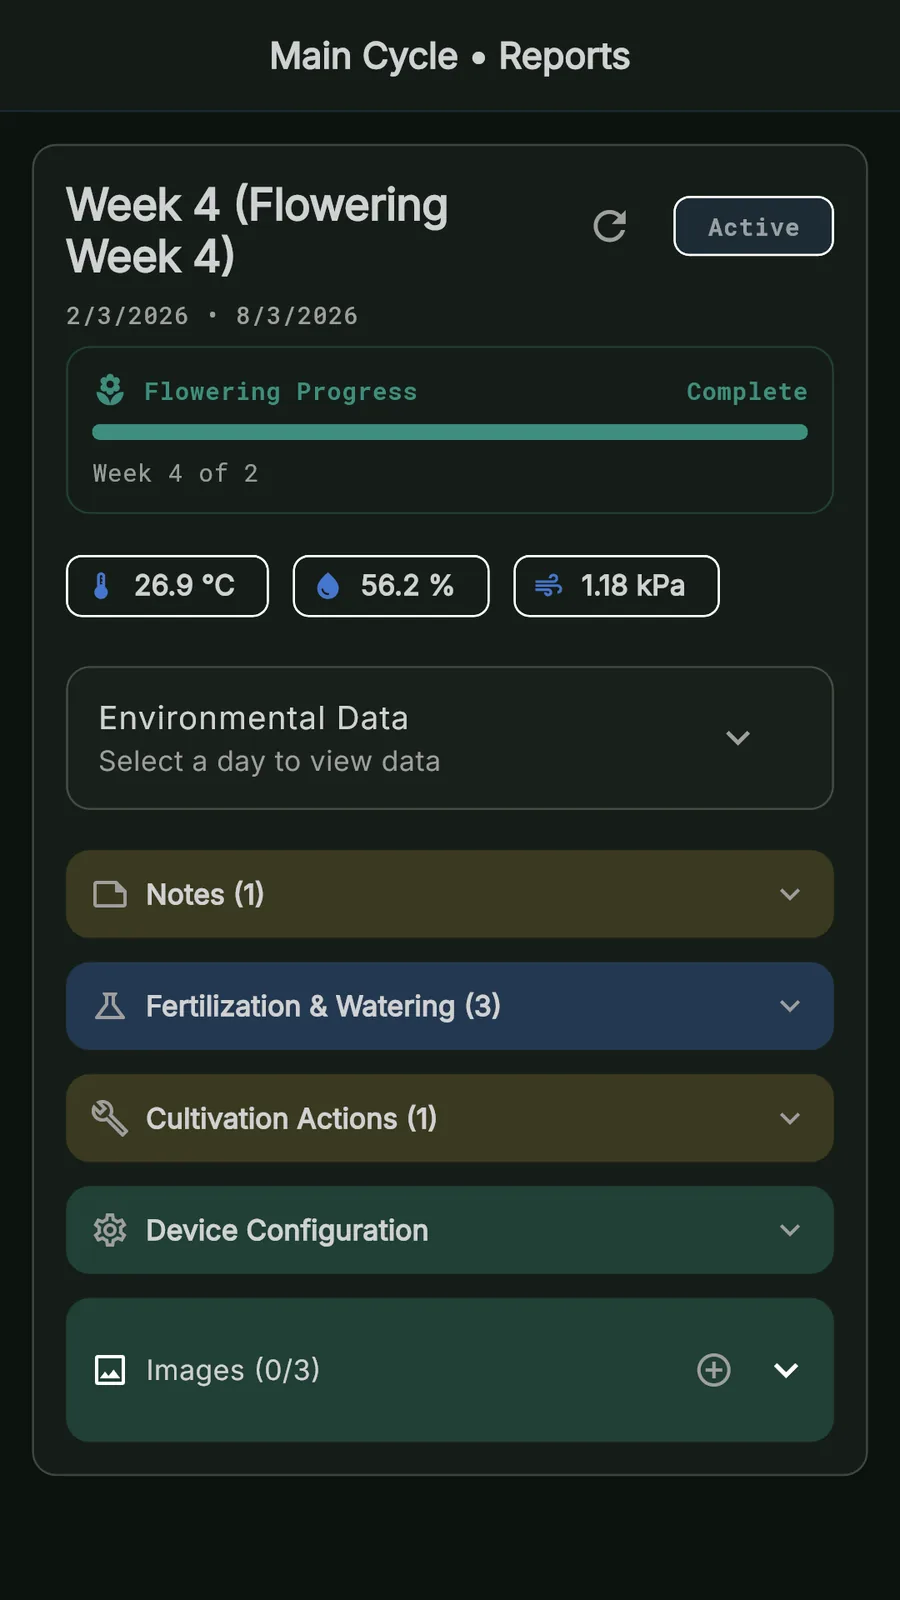
Task: Click the Active status button
Action: pyautogui.click(x=753, y=226)
